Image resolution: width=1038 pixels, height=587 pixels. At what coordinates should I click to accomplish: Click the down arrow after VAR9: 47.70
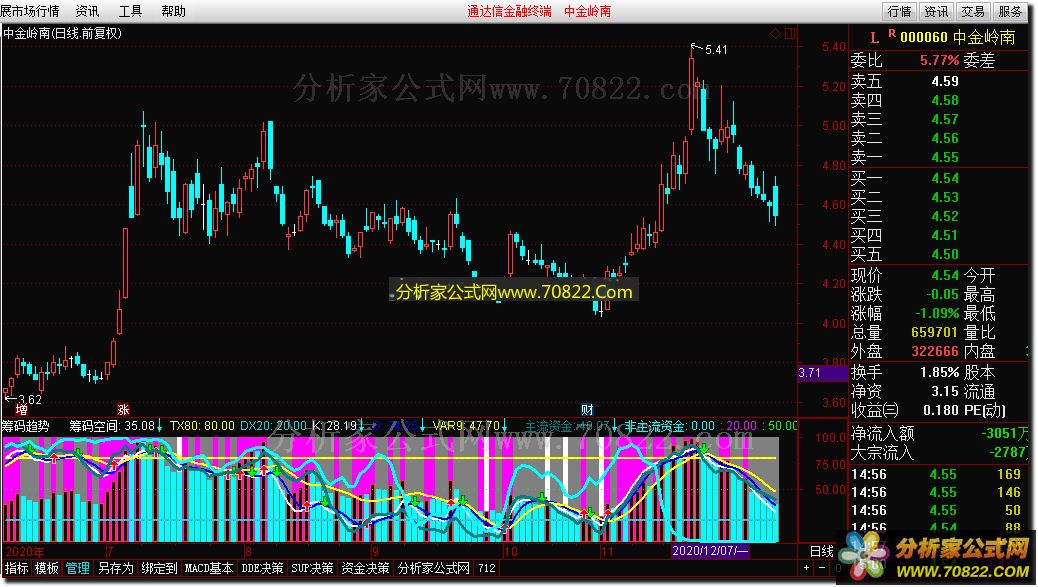(x=504, y=426)
